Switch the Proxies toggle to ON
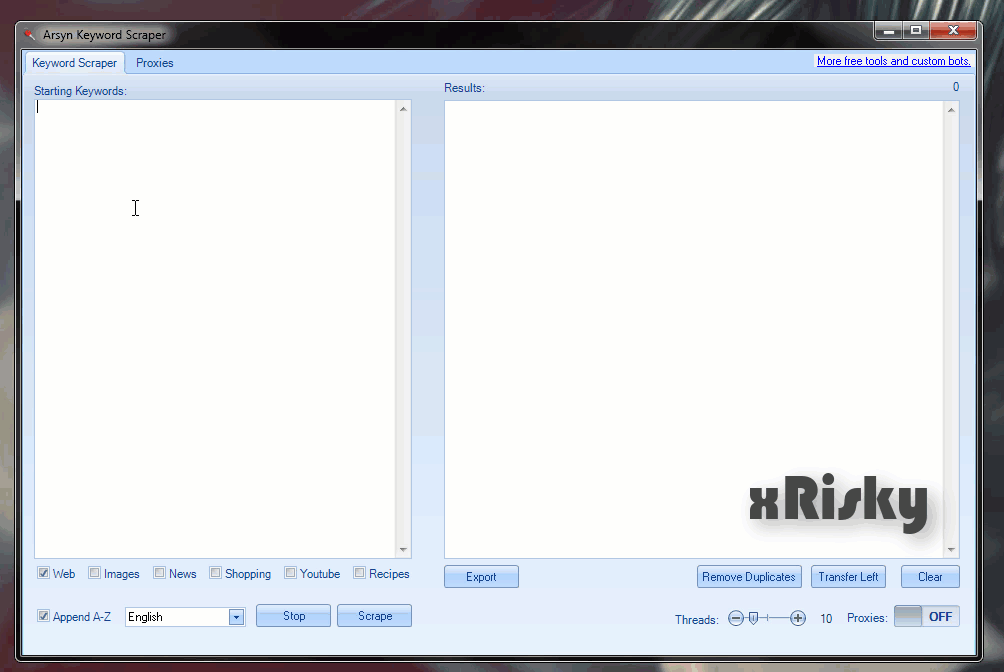Image resolution: width=1004 pixels, height=672 pixels. 926,616
